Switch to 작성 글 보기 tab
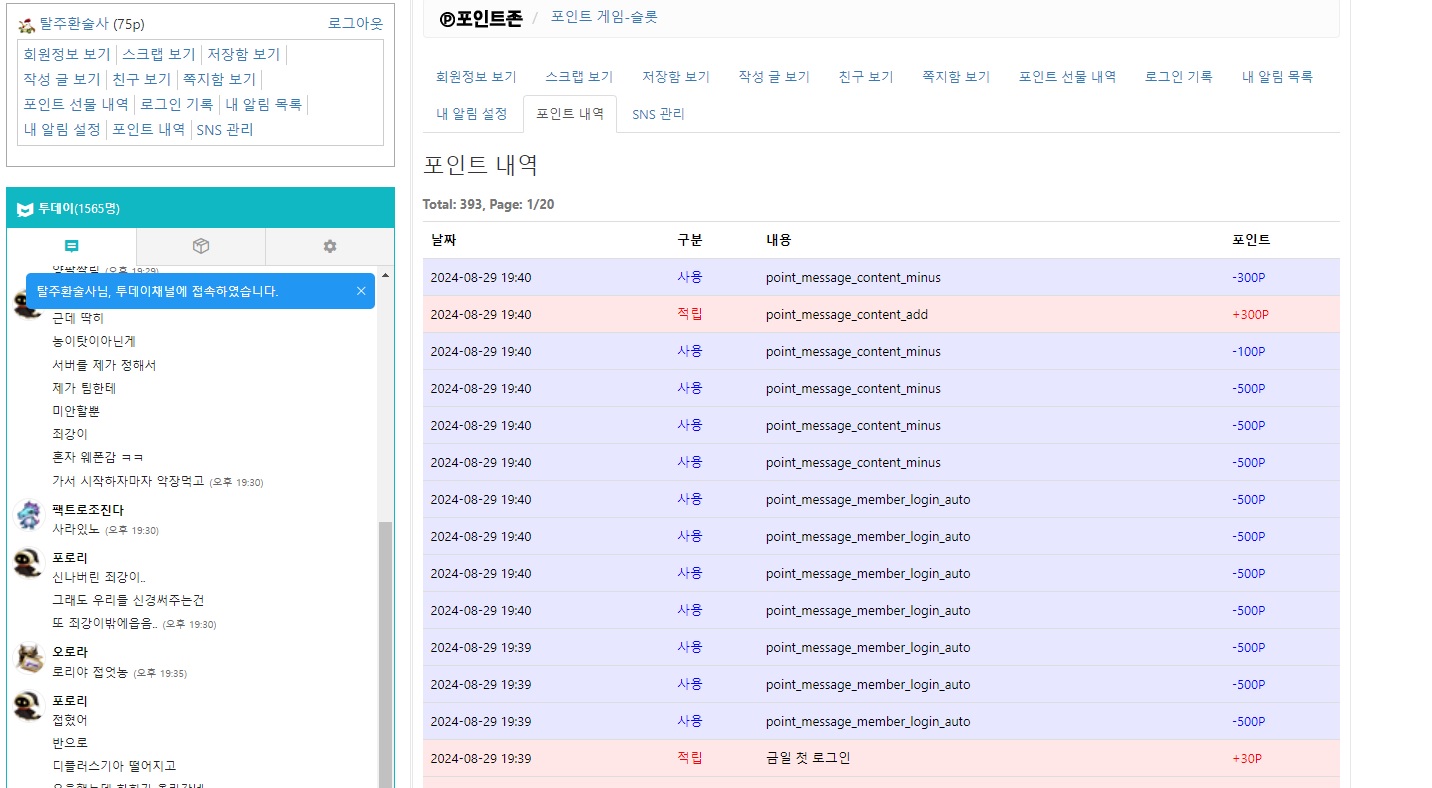The image size is (1432, 788). coord(774,77)
